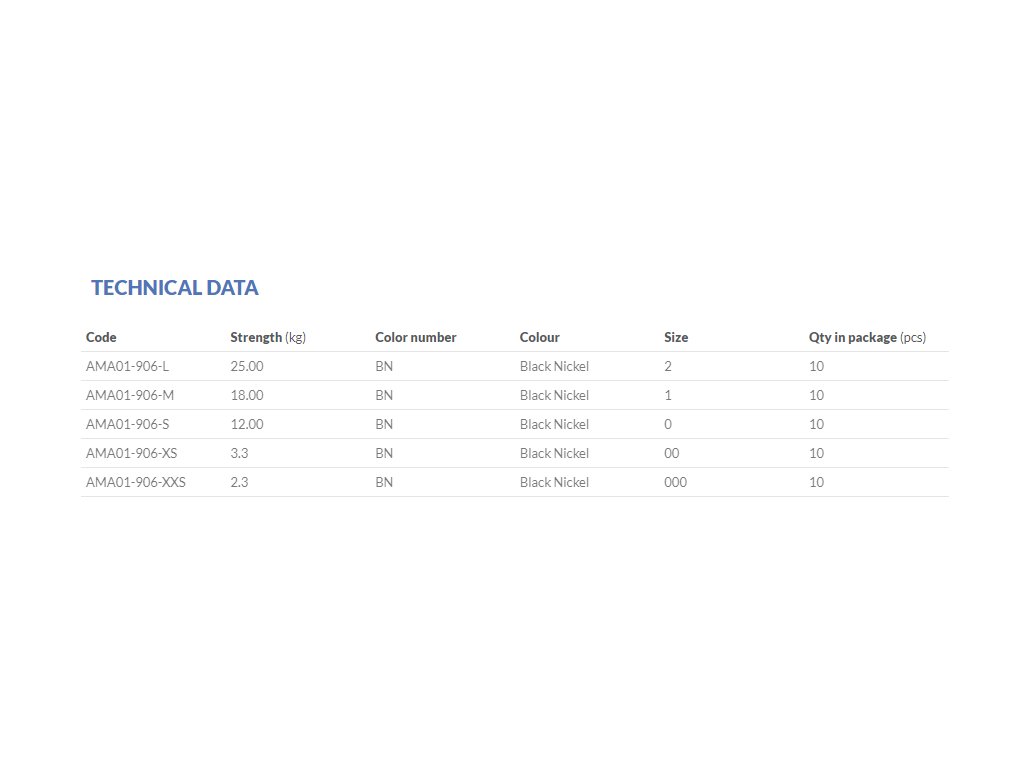Click size value 00

coord(671,453)
